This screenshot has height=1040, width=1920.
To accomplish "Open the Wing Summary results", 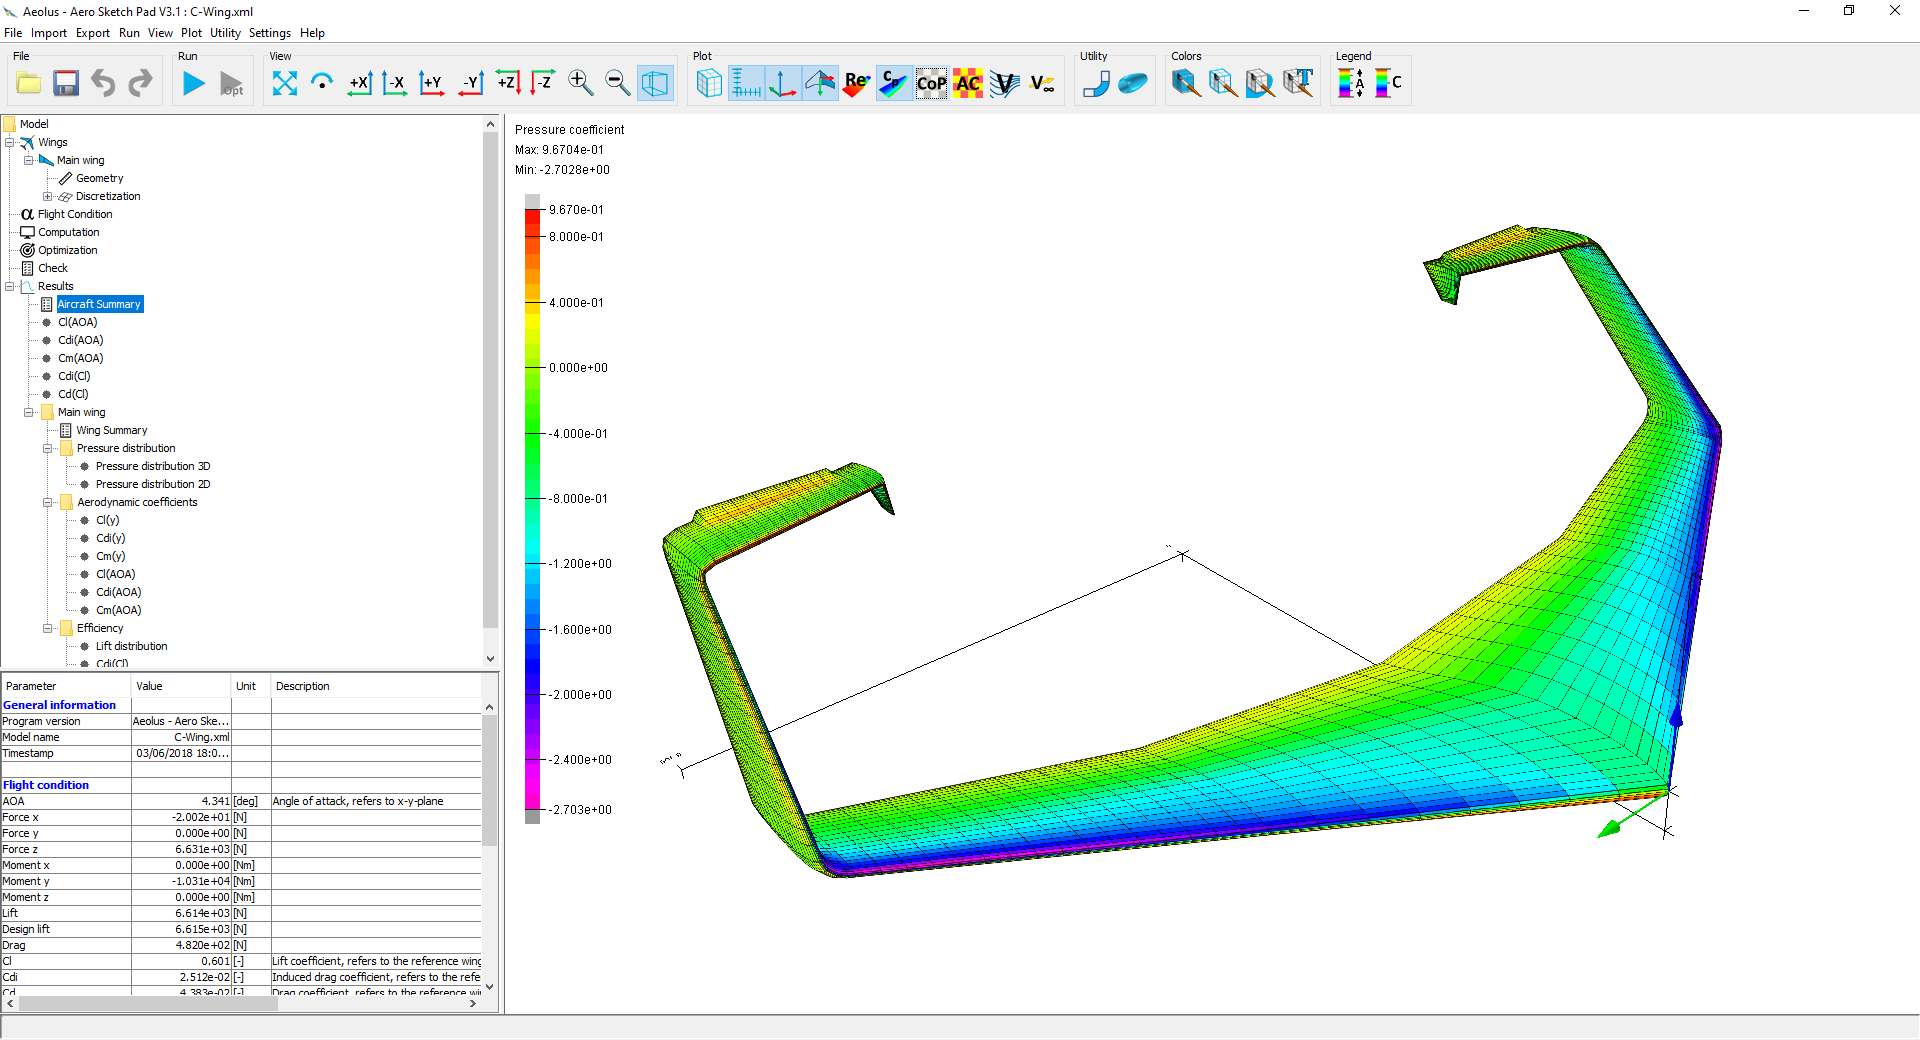I will pyautogui.click(x=110, y=430).
